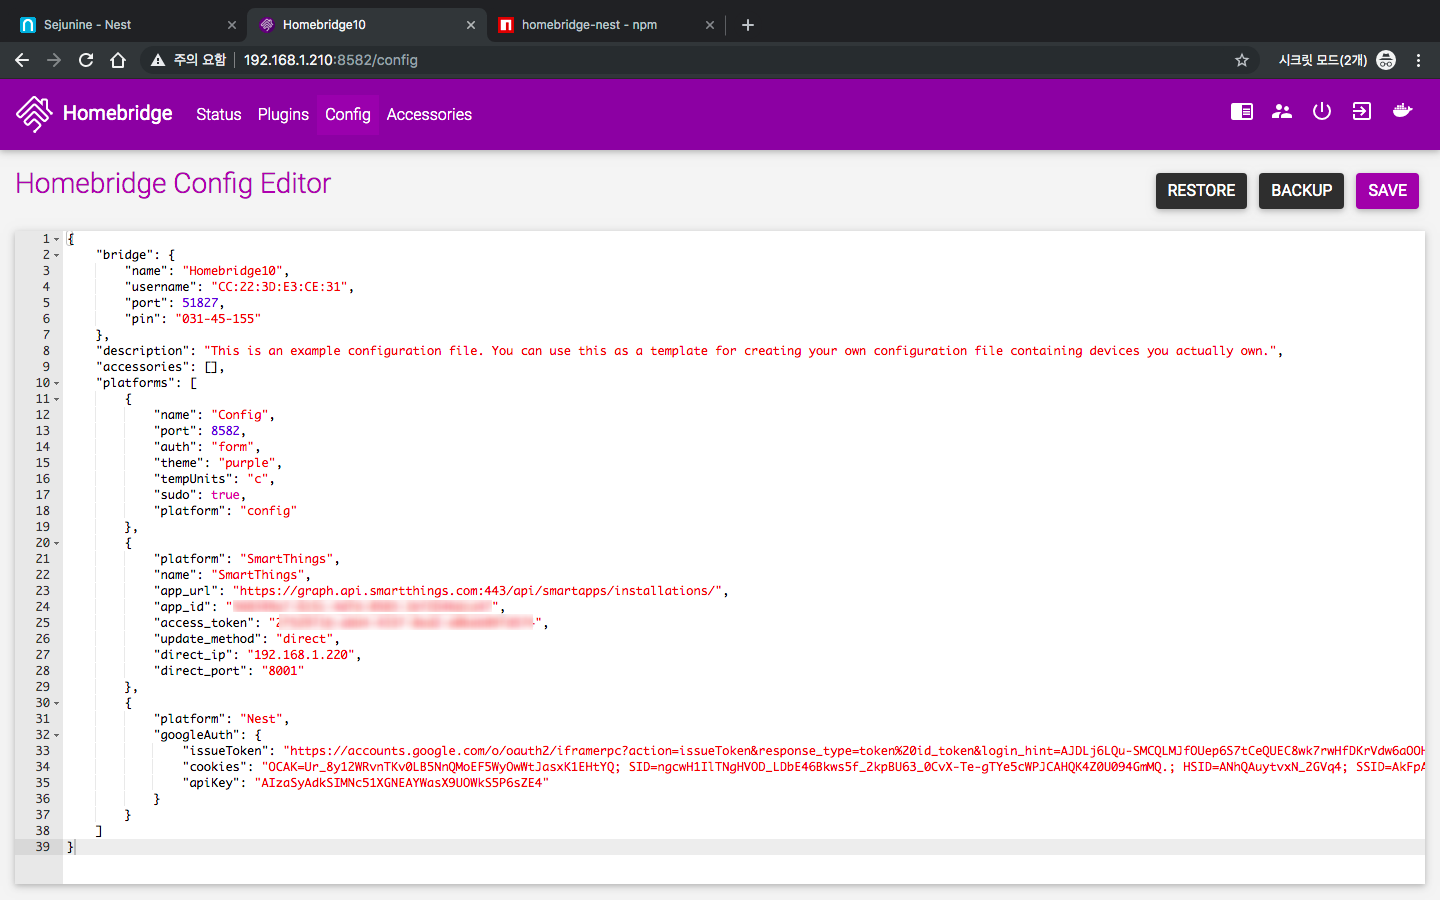This screenshot has height=900, width=1440.
Task: Save the config with the SAVE button
Action: 1387,191
